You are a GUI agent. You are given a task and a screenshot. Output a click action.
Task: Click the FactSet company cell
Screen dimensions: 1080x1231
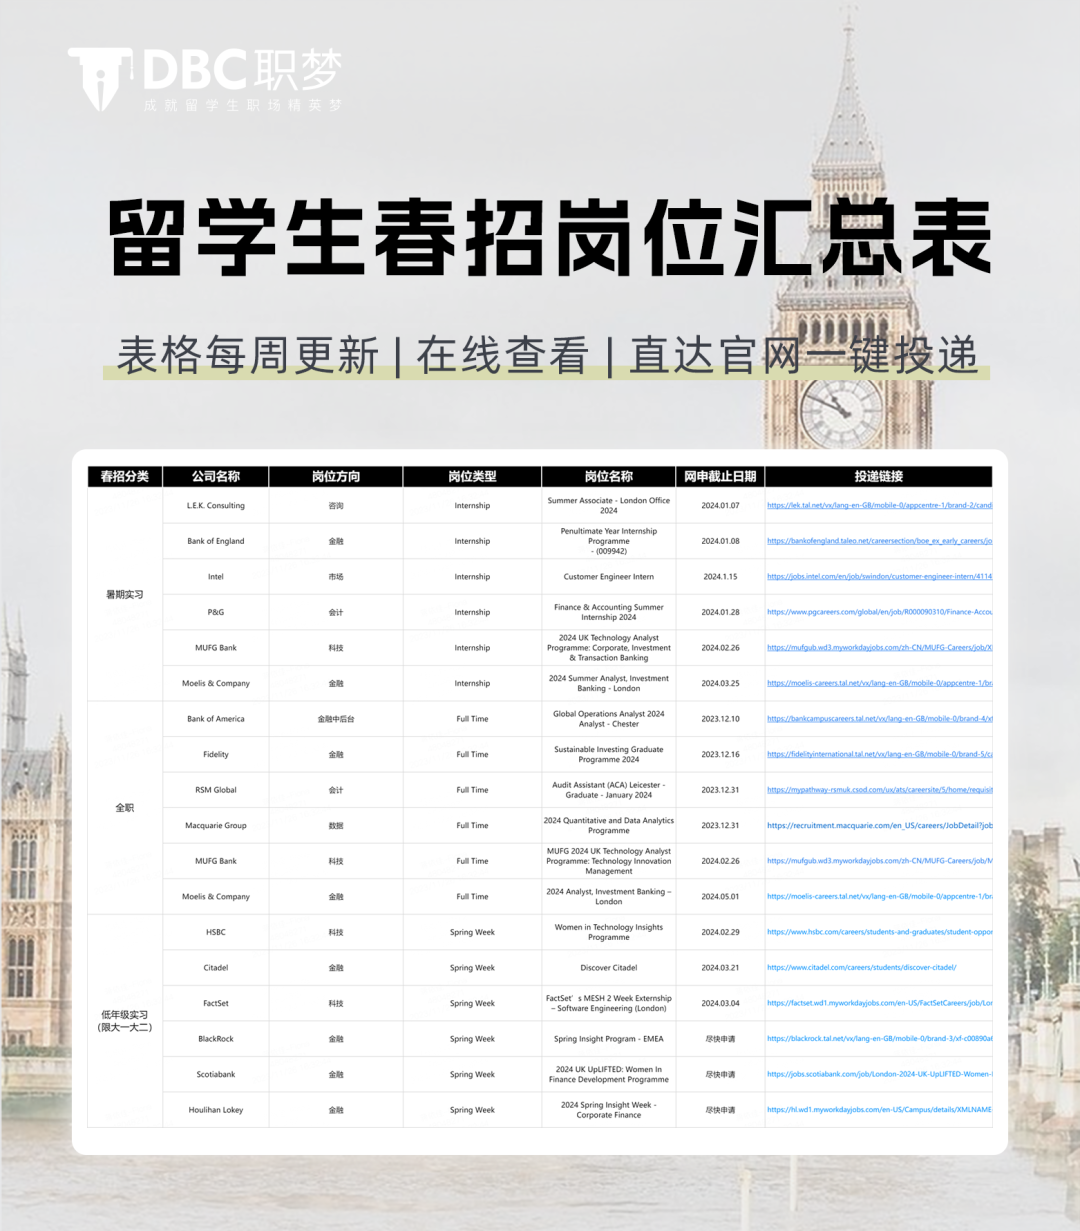[x=216, y=1003]
